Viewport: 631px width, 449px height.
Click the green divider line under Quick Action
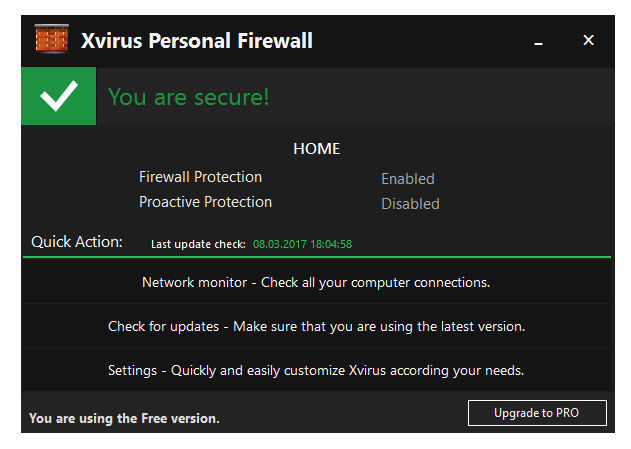[x=316, y=257]
